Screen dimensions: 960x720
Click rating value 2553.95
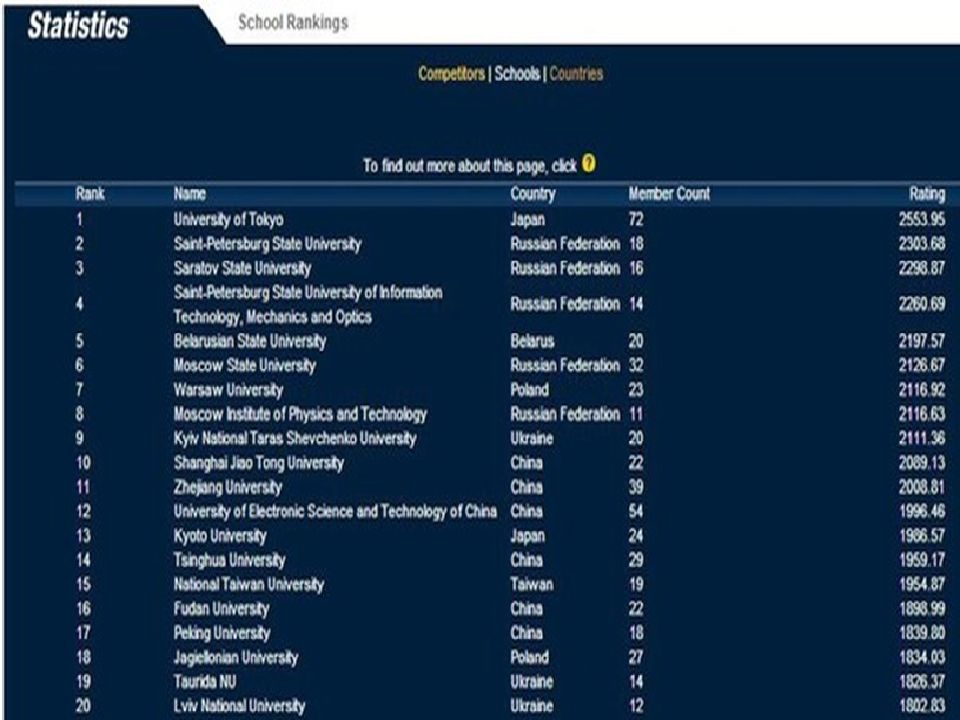pos(921,219)
